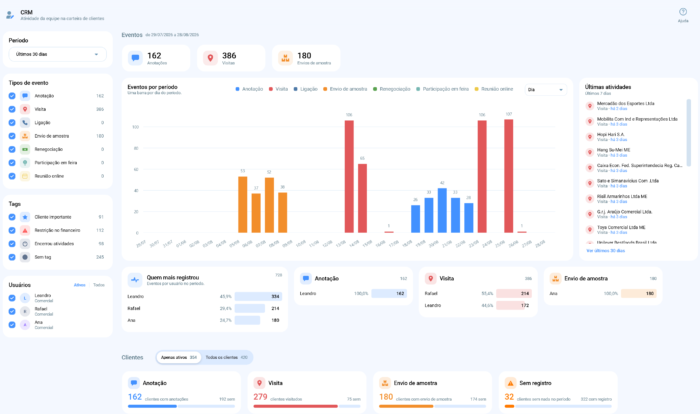Click the Renegociação icon in filter list

(x=25, y=149)
